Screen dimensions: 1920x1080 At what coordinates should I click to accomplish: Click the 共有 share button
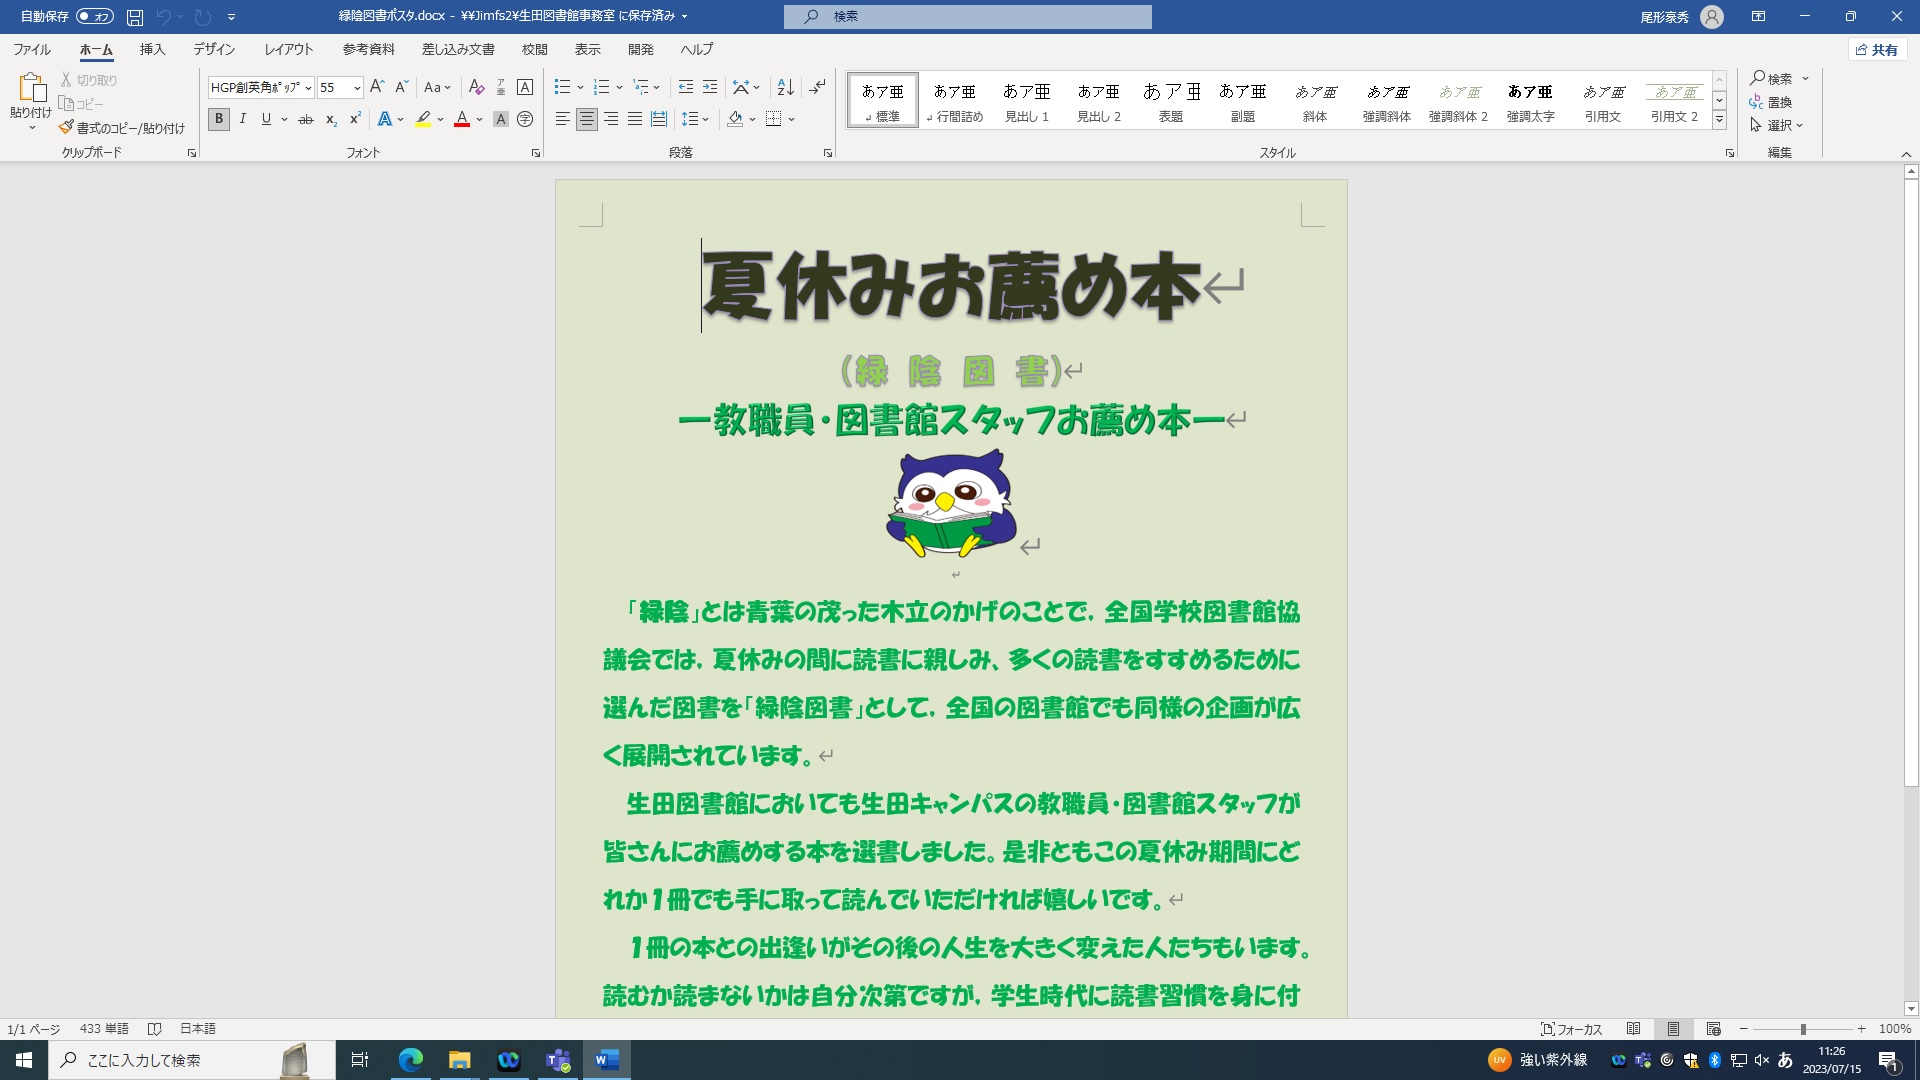[1877, 50]
